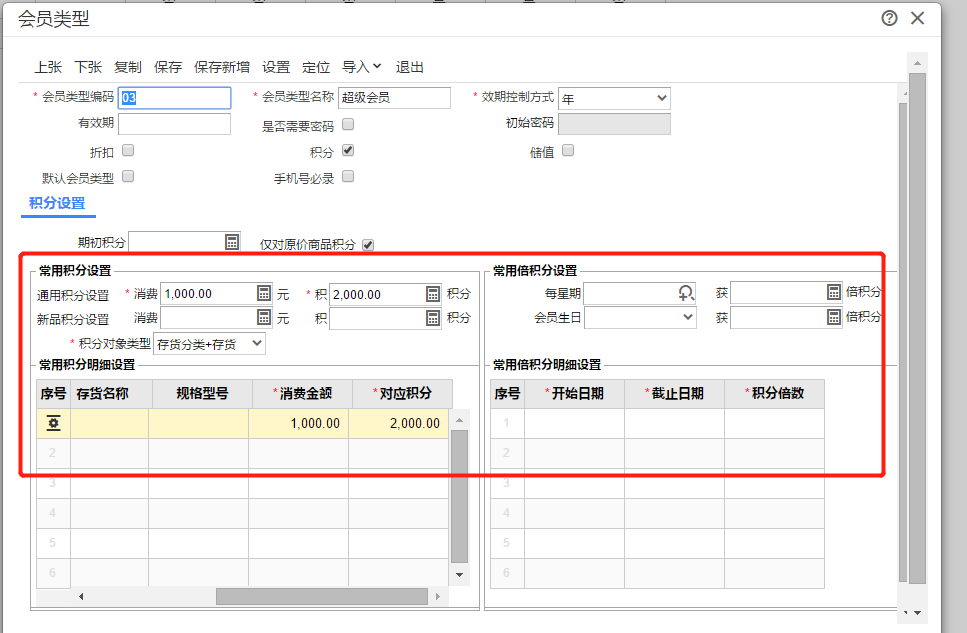Click left arrow of detail table horizontal scrollbar
Screen dimensions: 967x633
(x=81, y=597)
